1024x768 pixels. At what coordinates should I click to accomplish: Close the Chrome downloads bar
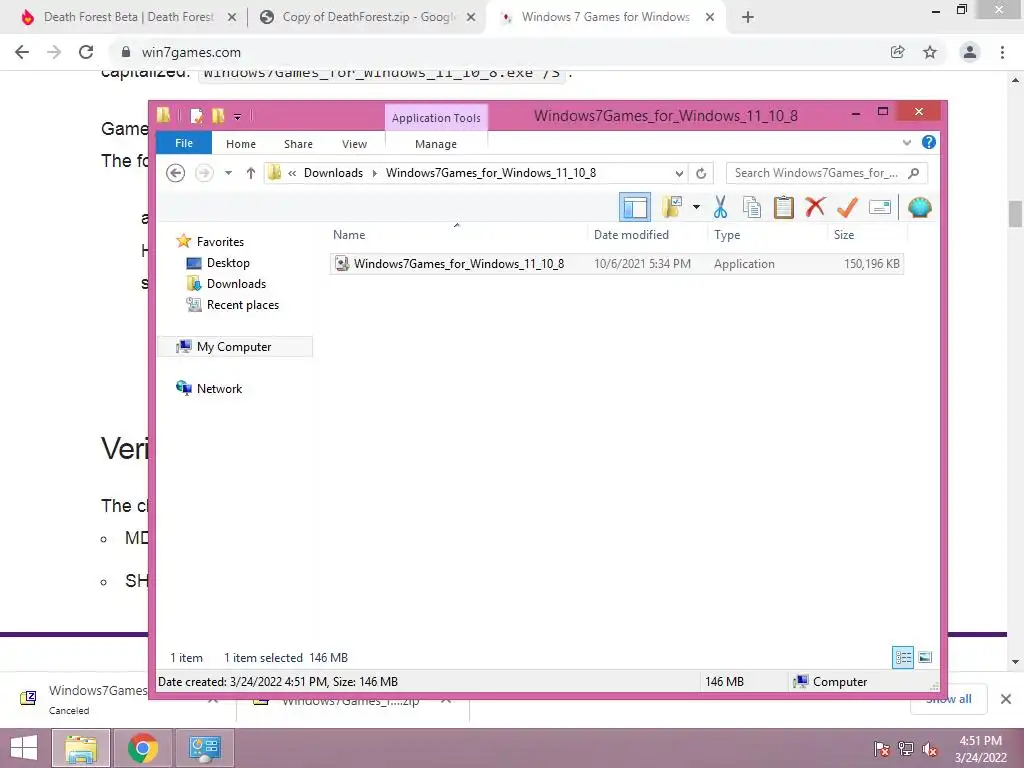tap(1006, 699)
